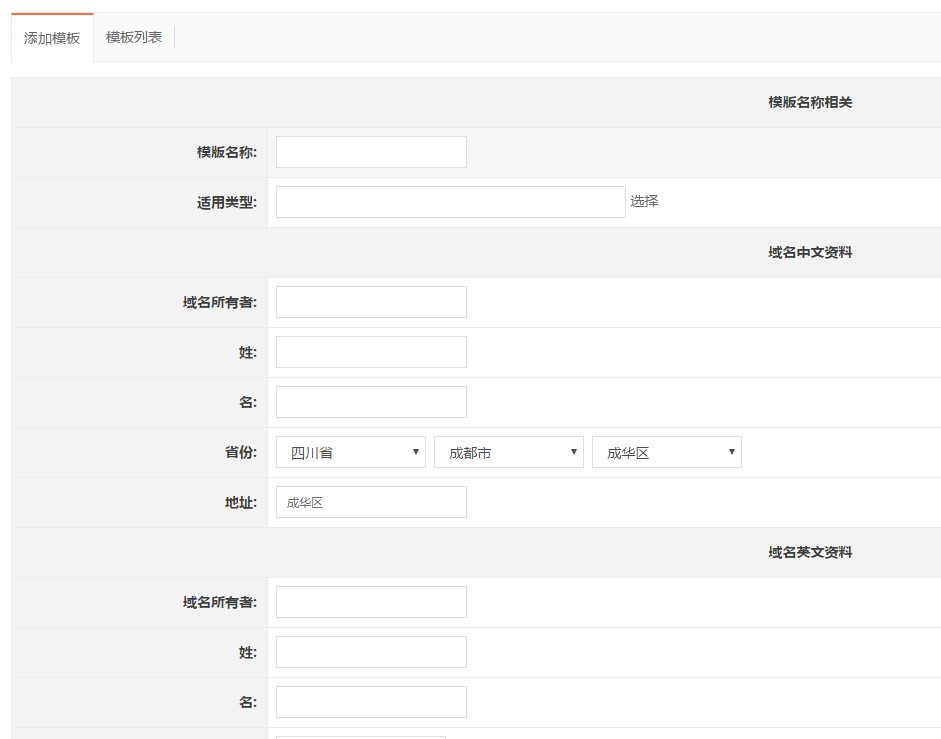
Task: Click English section 域名所有者 input
Action: (x=371, y=602)
